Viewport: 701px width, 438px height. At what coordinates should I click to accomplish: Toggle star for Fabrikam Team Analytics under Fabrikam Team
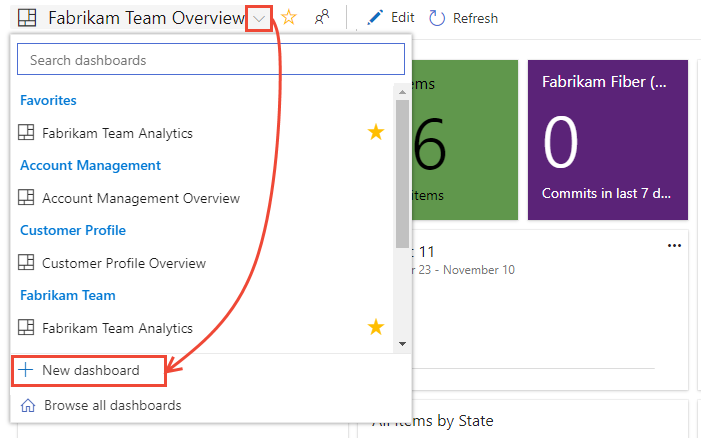click(x=376, y=327)
